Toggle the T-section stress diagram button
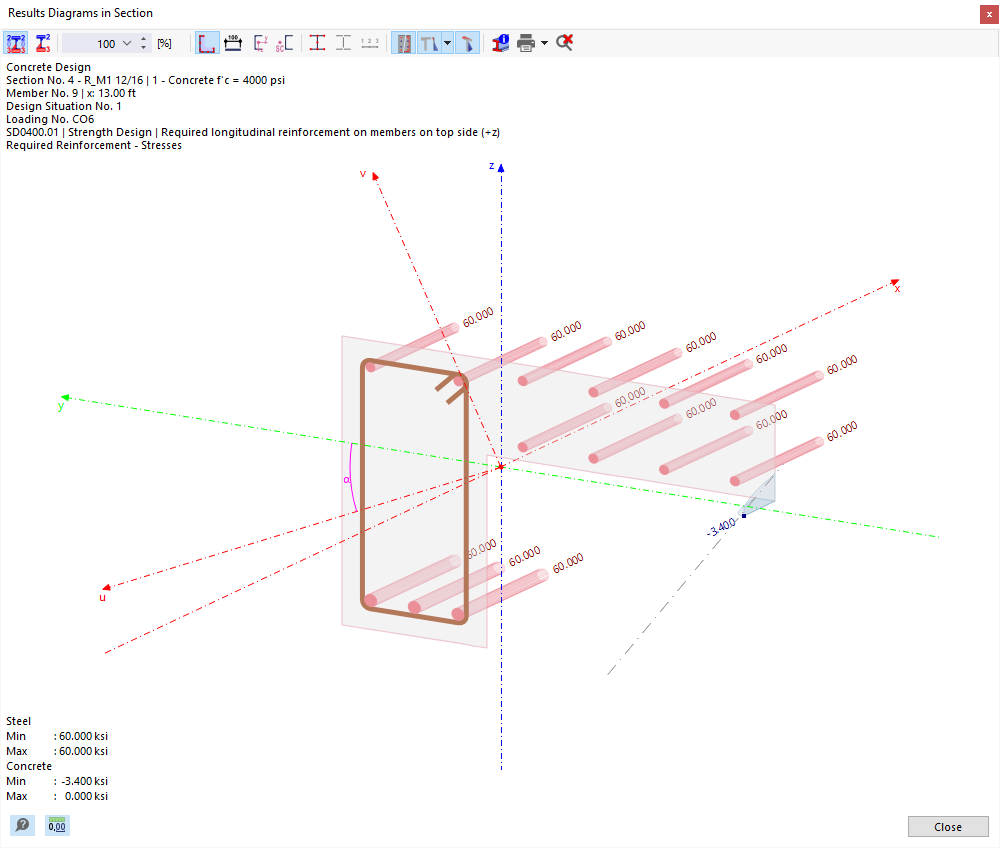 click(x=429, y=43)
